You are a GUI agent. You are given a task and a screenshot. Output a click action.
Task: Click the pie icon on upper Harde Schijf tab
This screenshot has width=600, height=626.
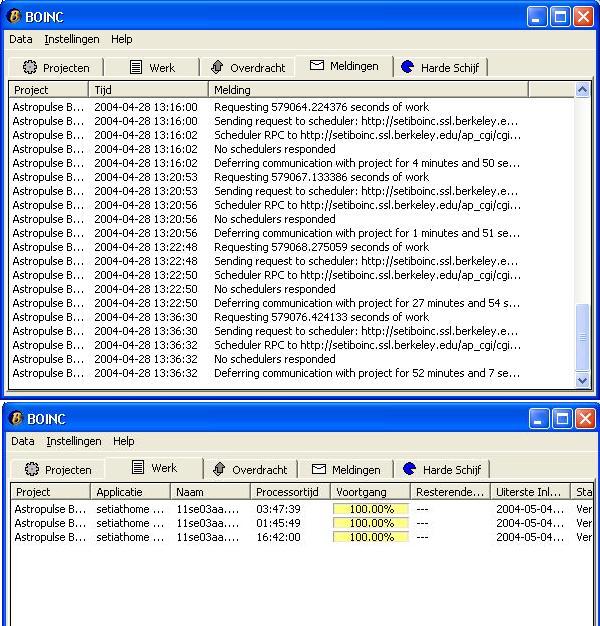[x=407, y=67]
